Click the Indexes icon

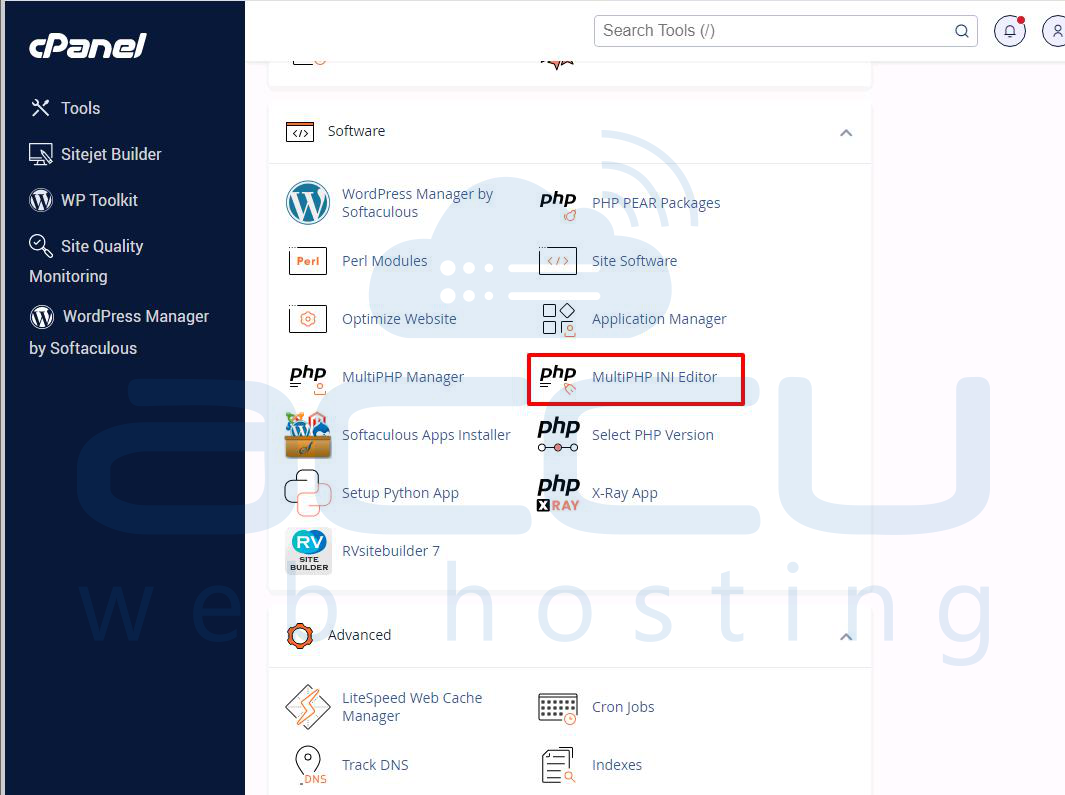[558, 765]
